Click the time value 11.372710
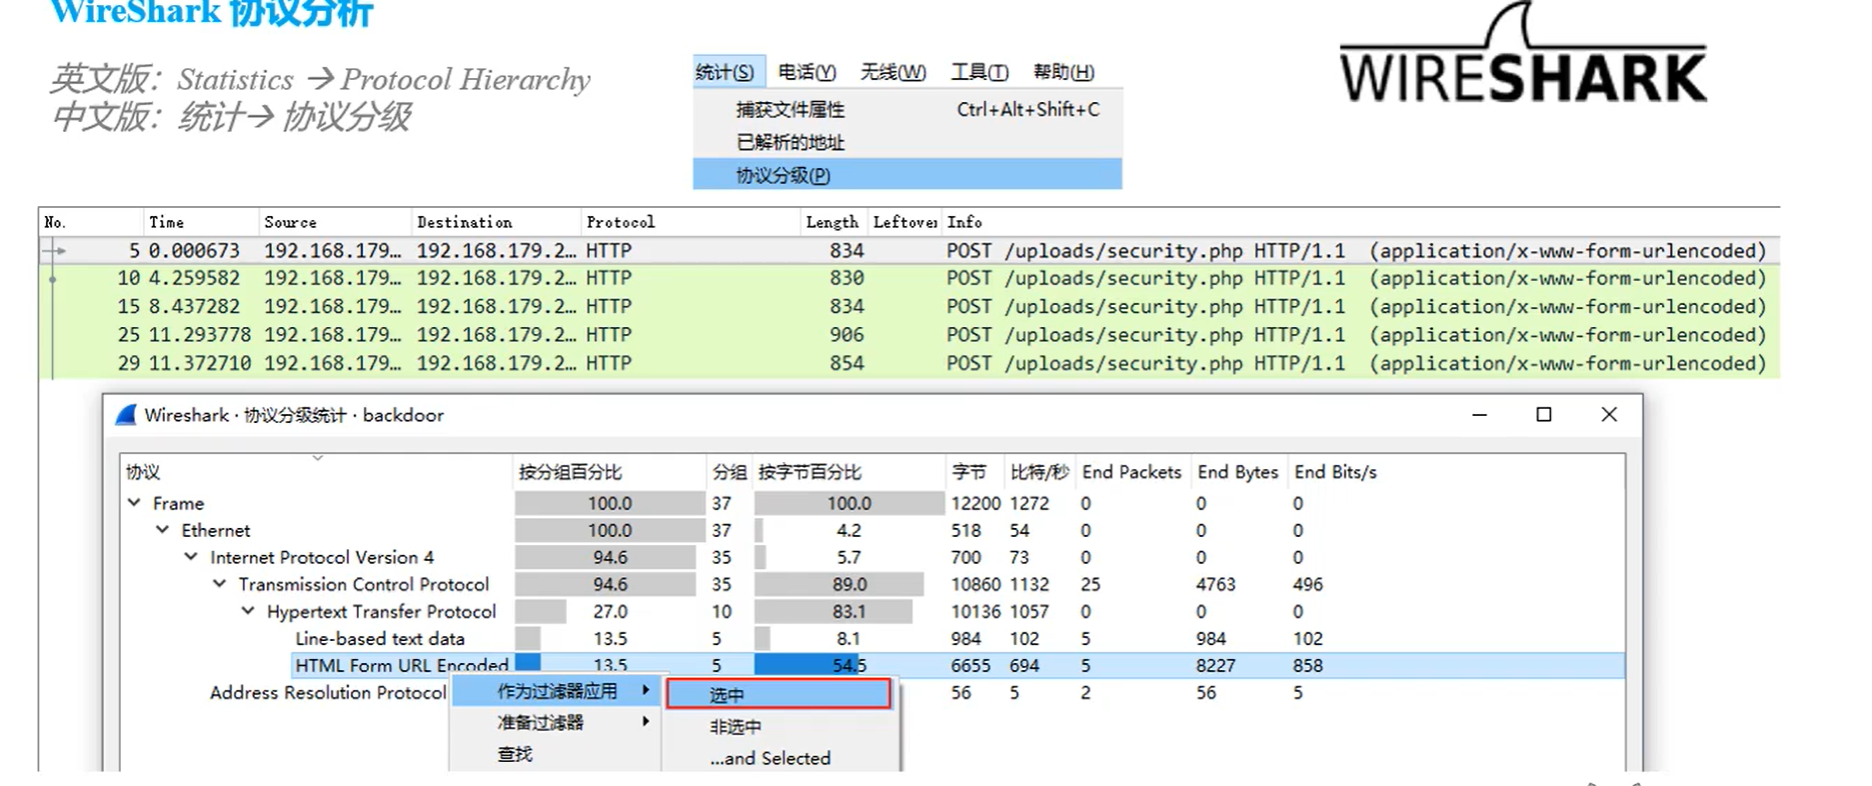Viewport: 1872px width, 786px height. click(200, 363)
